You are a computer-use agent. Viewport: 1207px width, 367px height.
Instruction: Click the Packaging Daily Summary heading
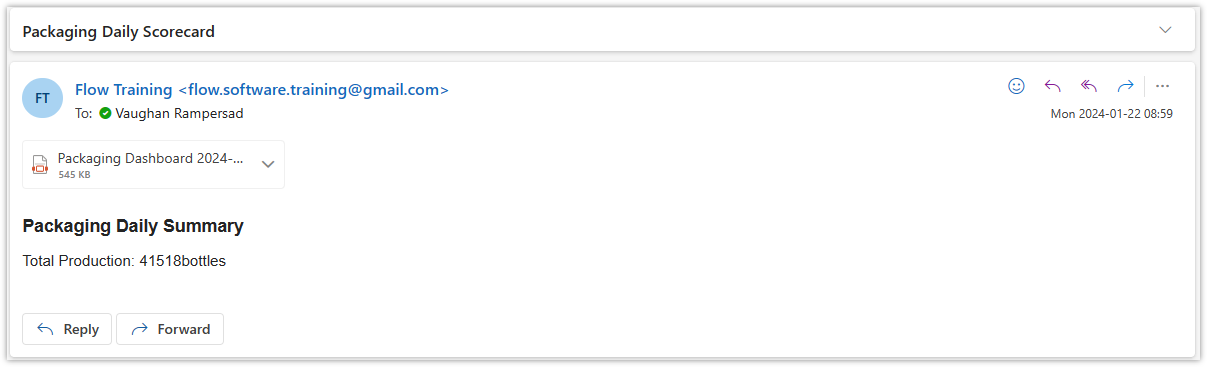tap(133, 226)
